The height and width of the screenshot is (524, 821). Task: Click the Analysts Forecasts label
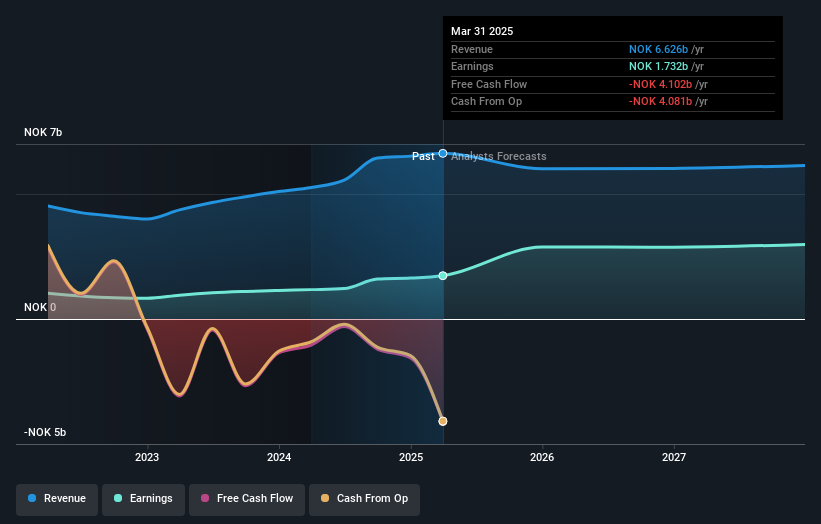[x=498, y=157]
